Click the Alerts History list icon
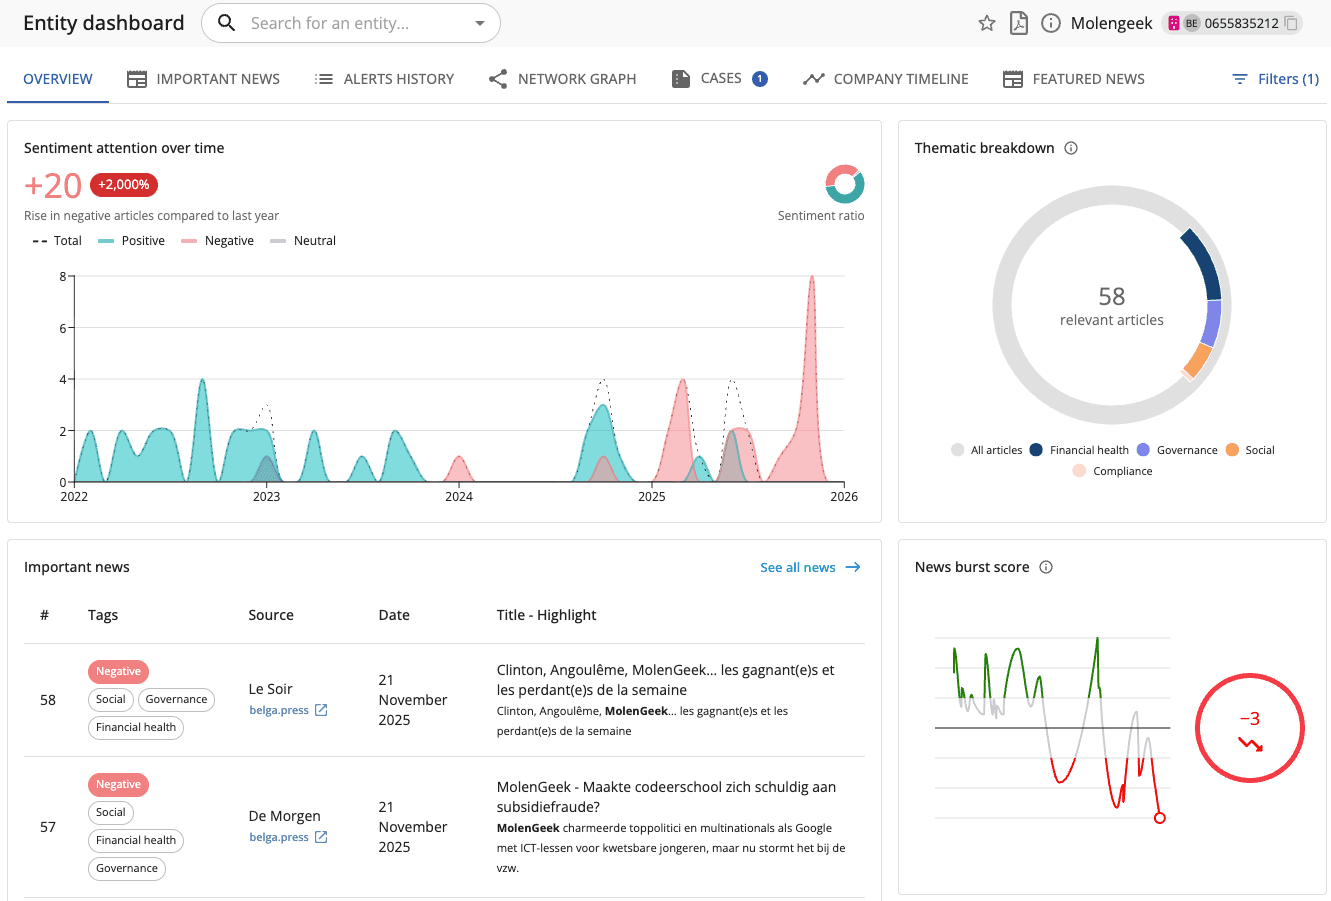Screen dimensions: 1331x901 pos(322,78)
